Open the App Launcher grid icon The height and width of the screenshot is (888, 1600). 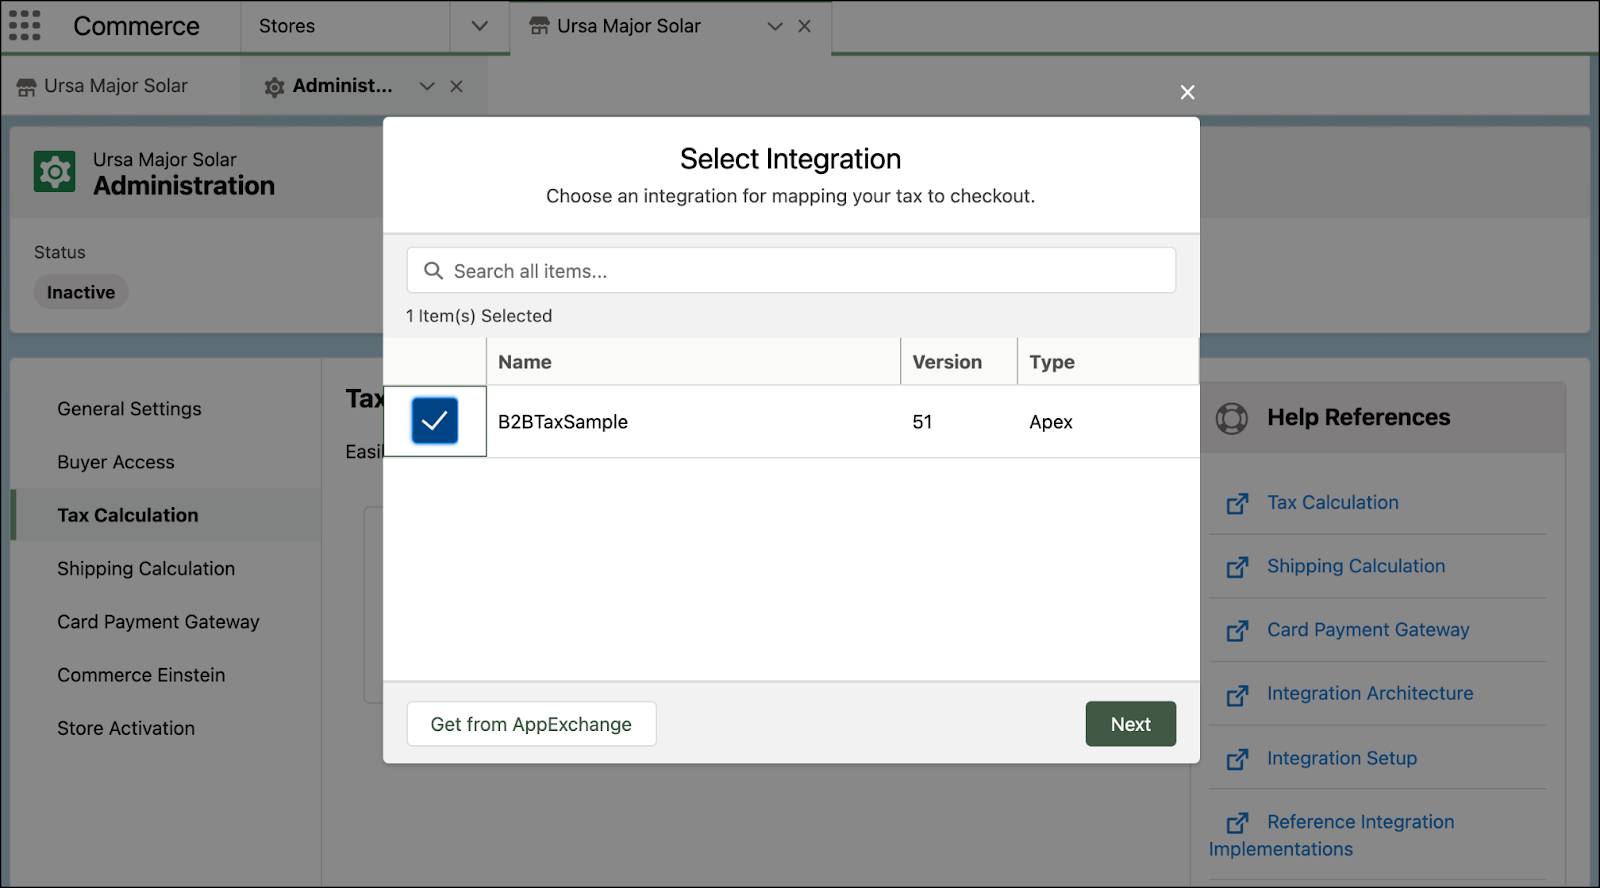click(24, 26)
